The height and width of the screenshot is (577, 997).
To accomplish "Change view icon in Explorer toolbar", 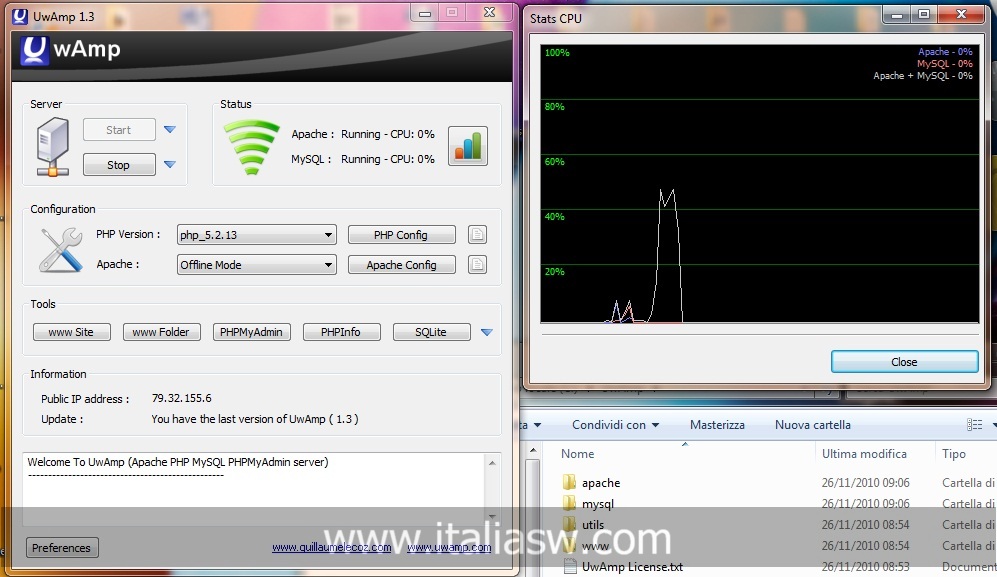I will tap(974, 424).
